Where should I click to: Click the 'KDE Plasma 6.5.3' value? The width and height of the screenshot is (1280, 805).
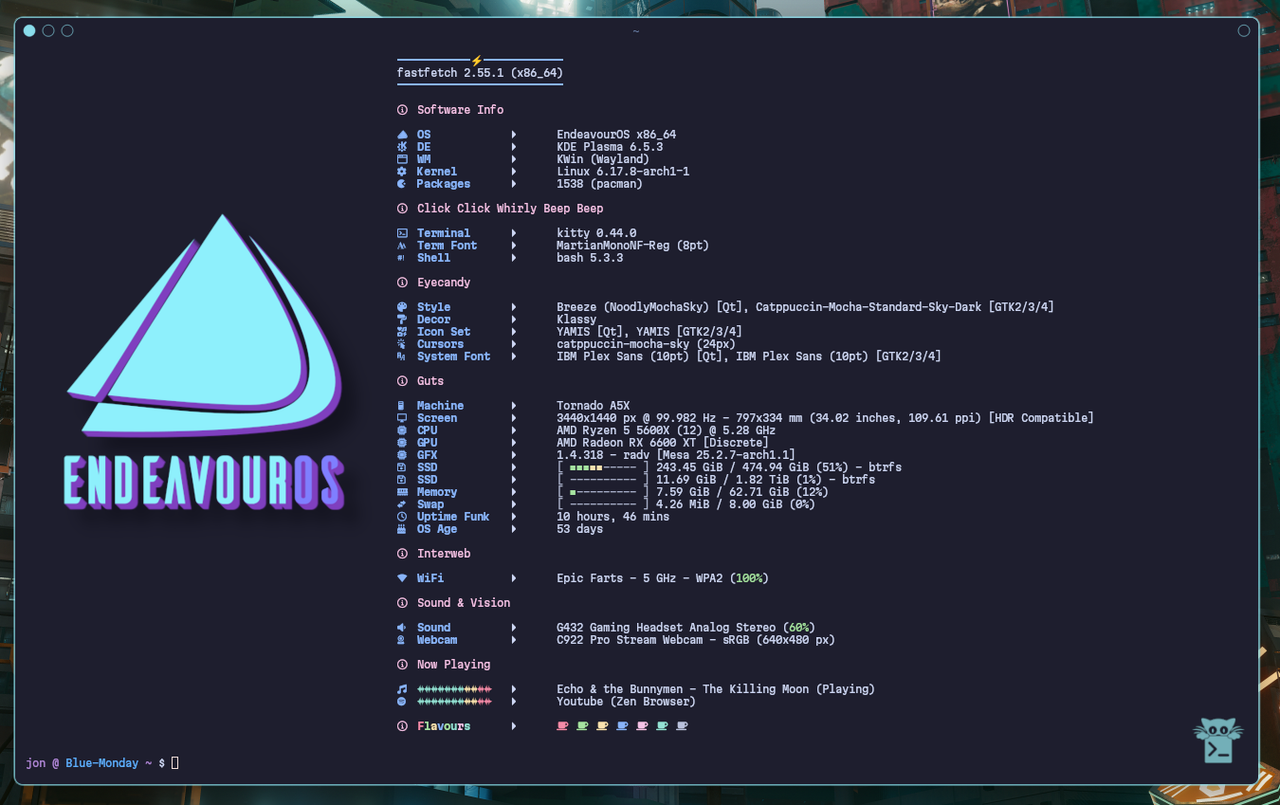point(610,147)
